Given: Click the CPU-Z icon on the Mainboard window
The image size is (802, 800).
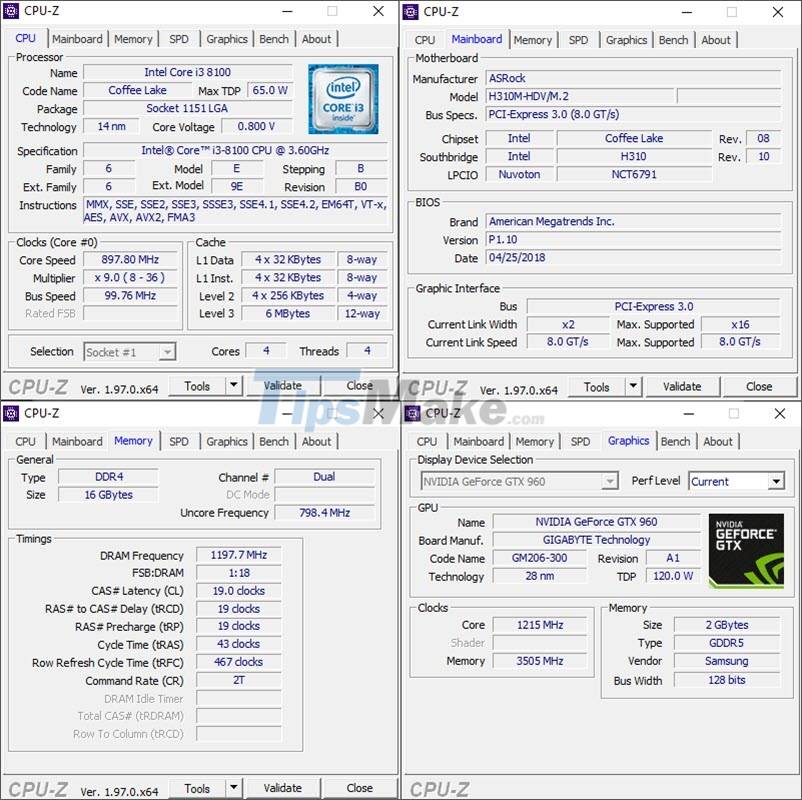Looking at the screenshot, I should [x=413, y=11].
